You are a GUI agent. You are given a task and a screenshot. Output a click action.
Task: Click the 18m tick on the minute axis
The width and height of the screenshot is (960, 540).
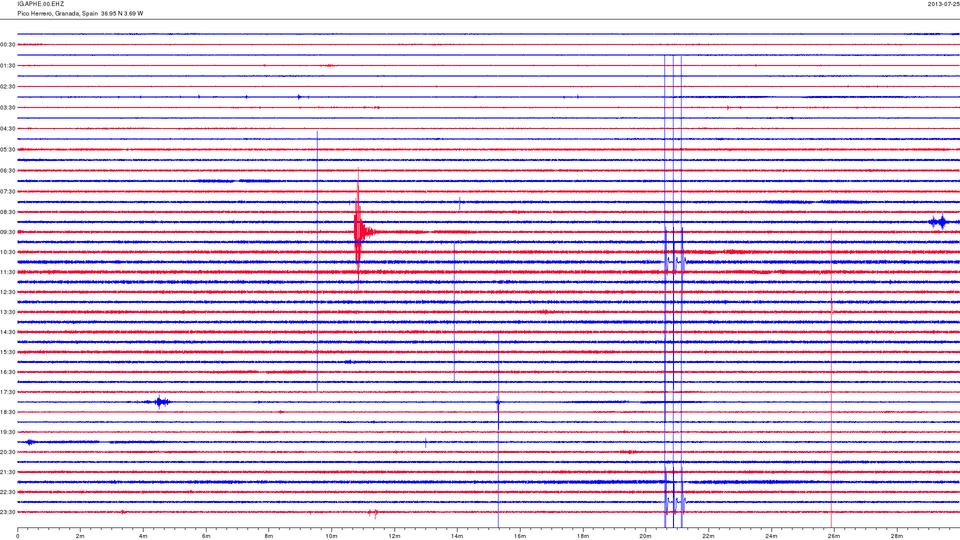582,536
